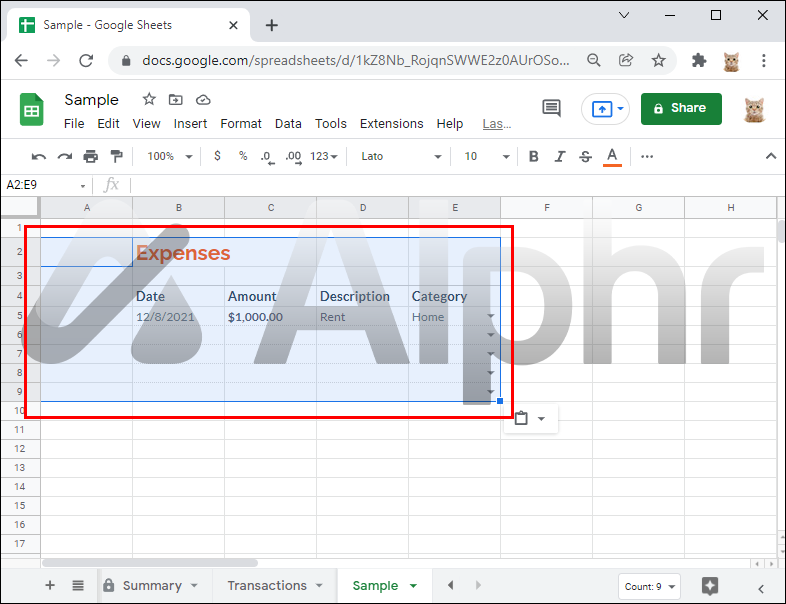Open the All Sheets list icon
The image size is (786, 604).
click(78, 585)
